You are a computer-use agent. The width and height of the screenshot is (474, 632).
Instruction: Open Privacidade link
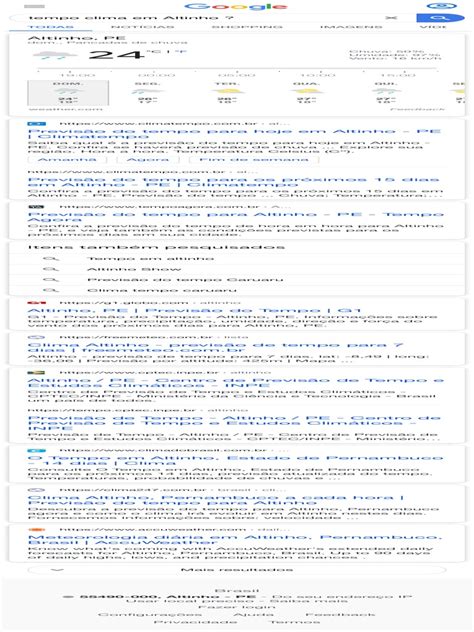[x=195, y=622]
